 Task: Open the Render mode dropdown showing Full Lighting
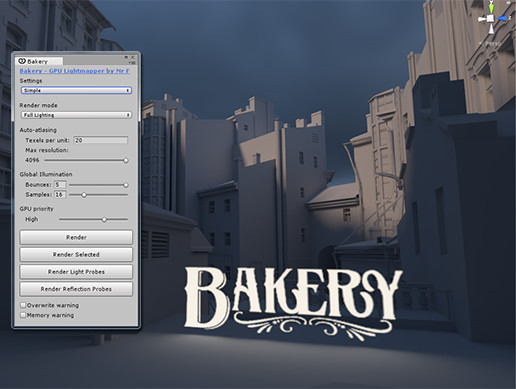pos(76,115)
